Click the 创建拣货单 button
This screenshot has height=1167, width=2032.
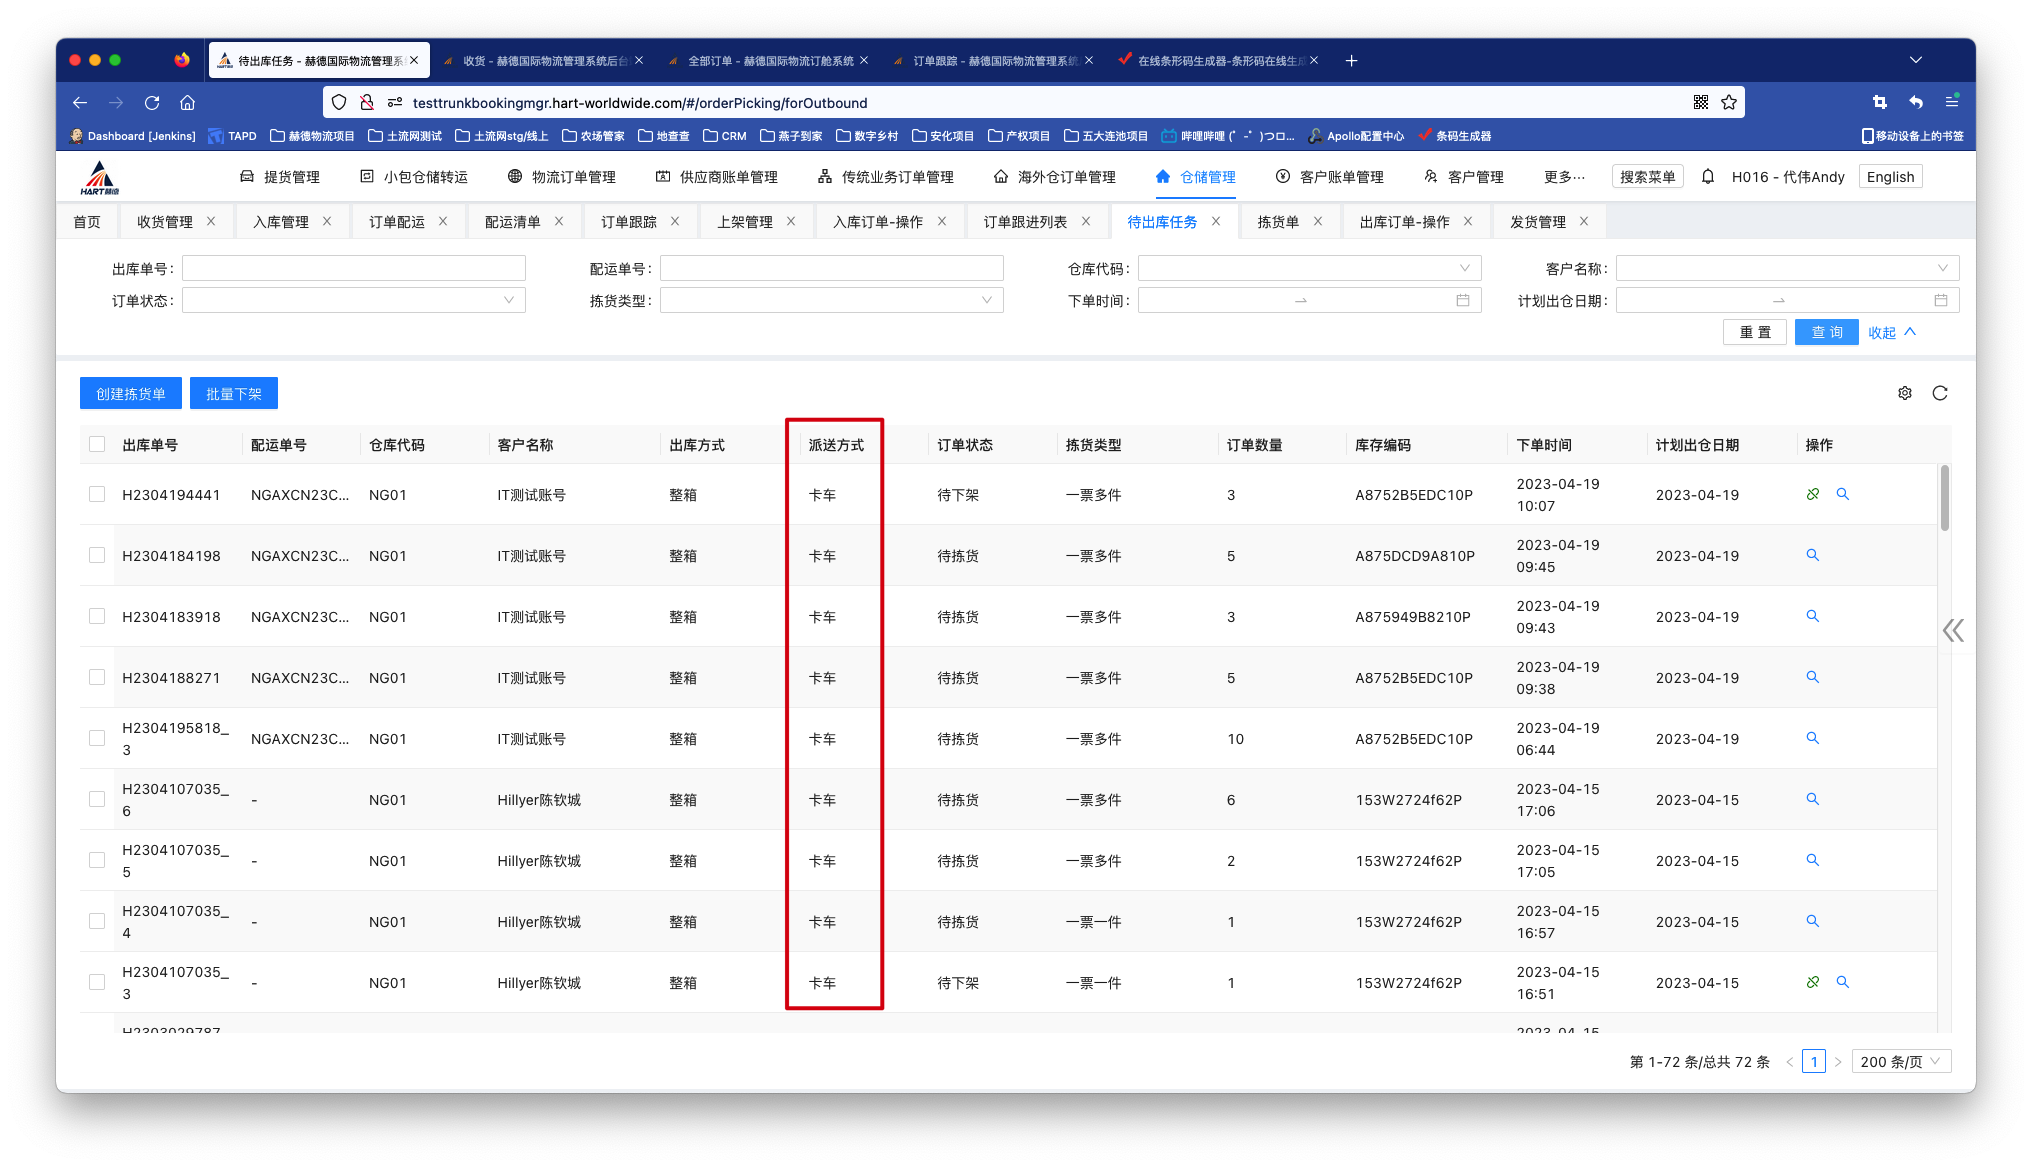(130, 393)
